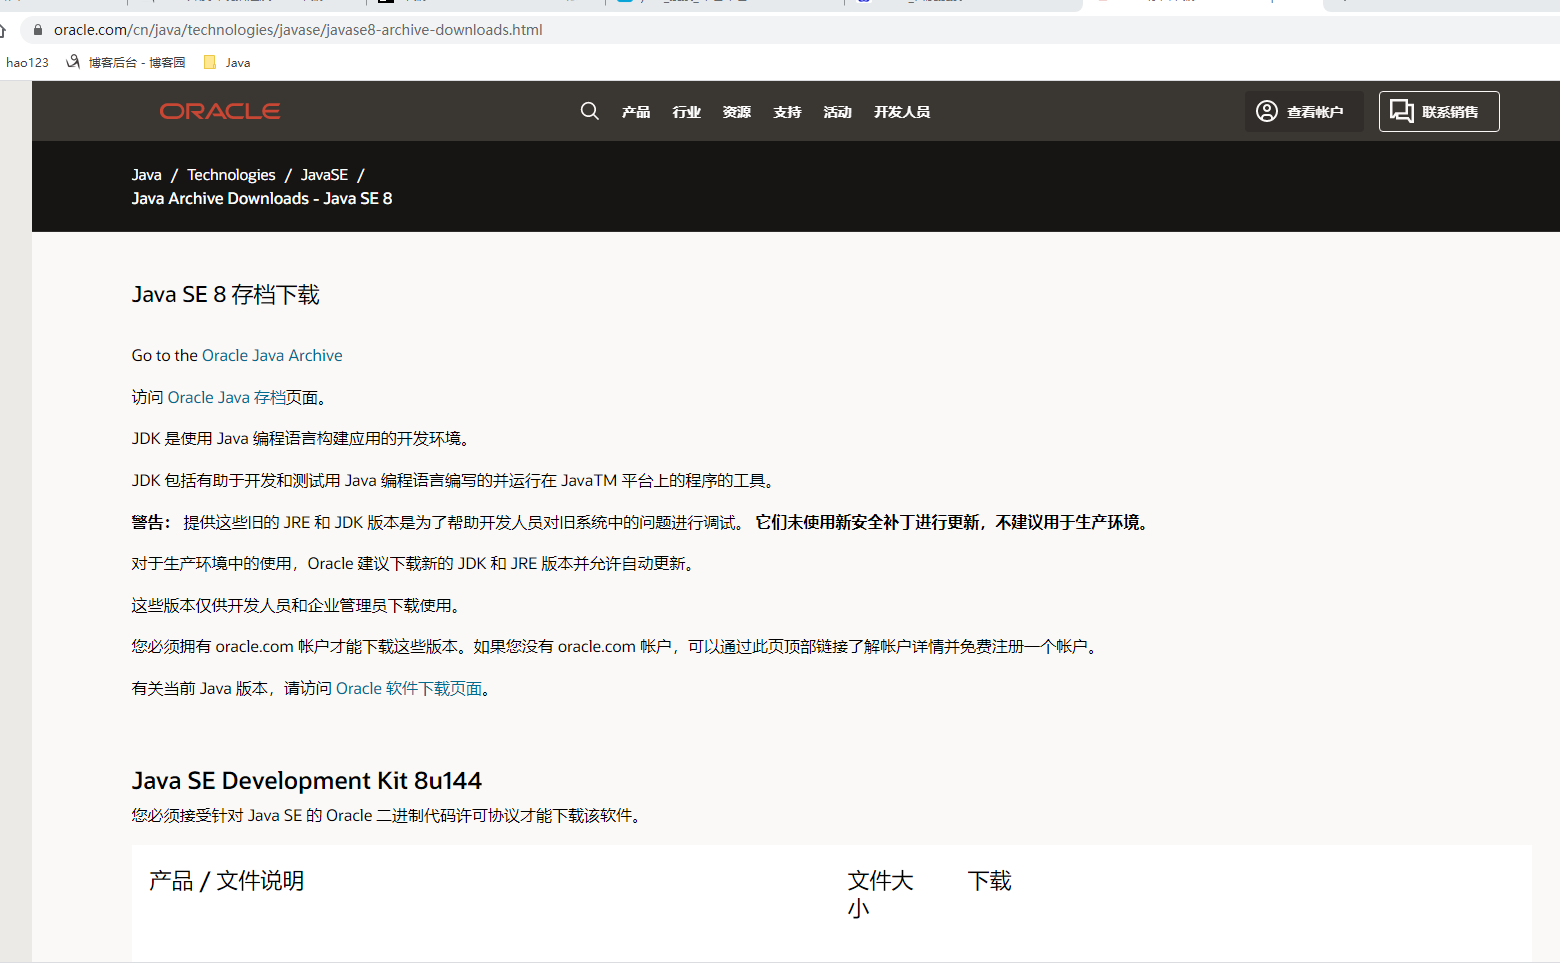
Task: Click the 联系销售 contact sales button
Action: (1439, 111)
